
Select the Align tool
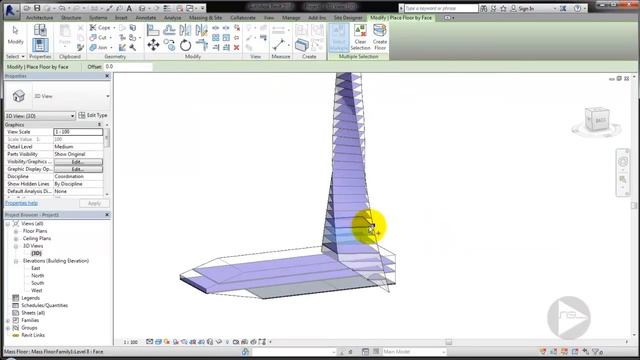pyautogui.click(x=153, y=30)
